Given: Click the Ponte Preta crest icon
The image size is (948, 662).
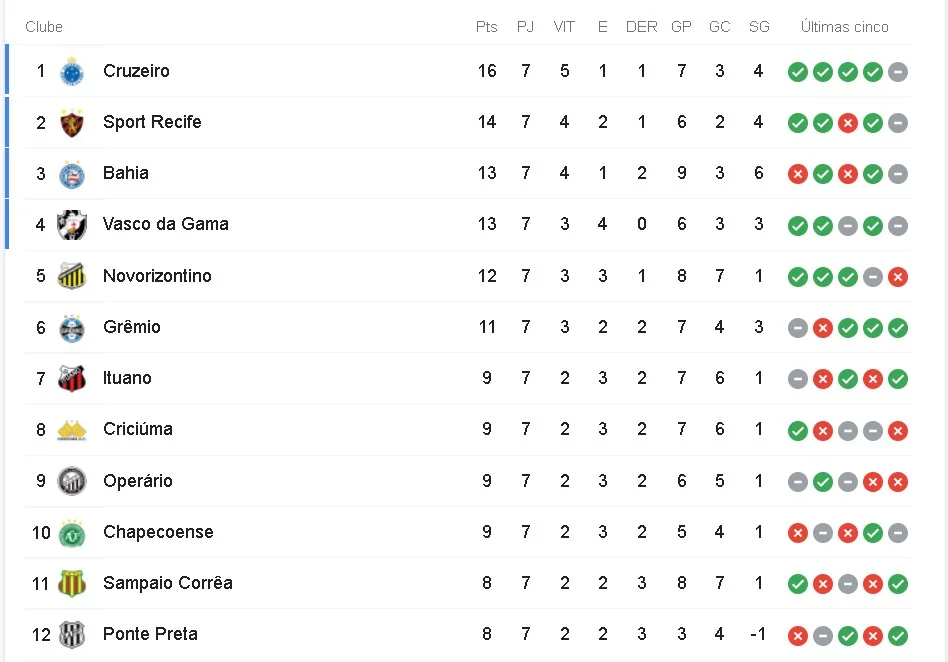Looking at the screenshot, I should [72, 635].
